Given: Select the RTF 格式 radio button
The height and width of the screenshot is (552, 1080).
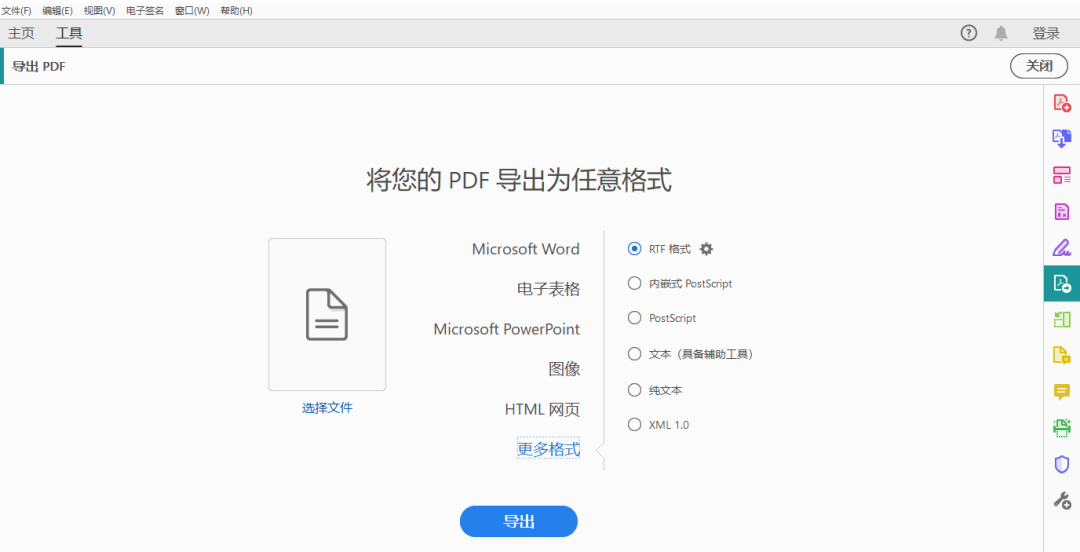Looking at the screenshot, I should [x=634, y=249].
